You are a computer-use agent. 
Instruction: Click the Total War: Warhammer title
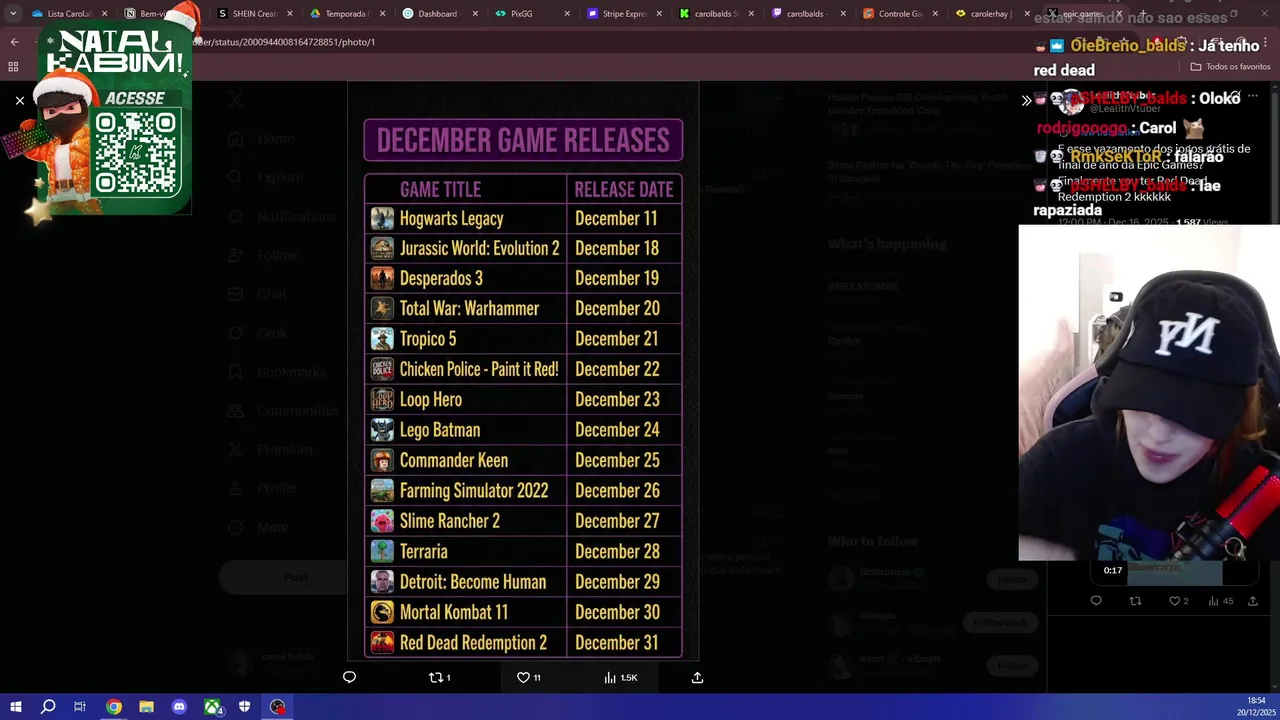click(x=469, y=309)
